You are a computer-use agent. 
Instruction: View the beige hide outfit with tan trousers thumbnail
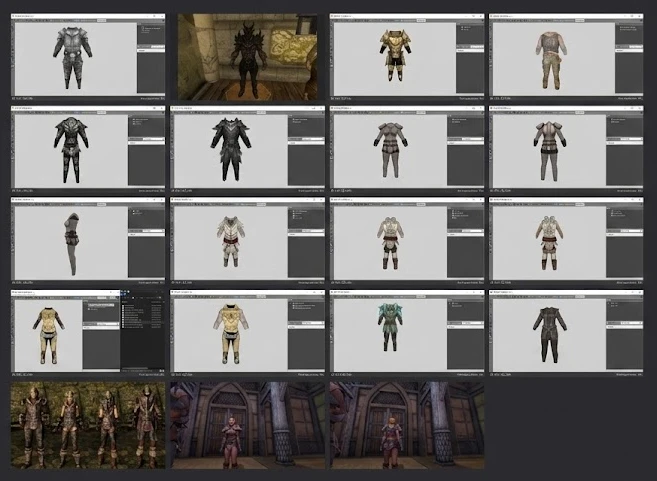click(566, 57)
